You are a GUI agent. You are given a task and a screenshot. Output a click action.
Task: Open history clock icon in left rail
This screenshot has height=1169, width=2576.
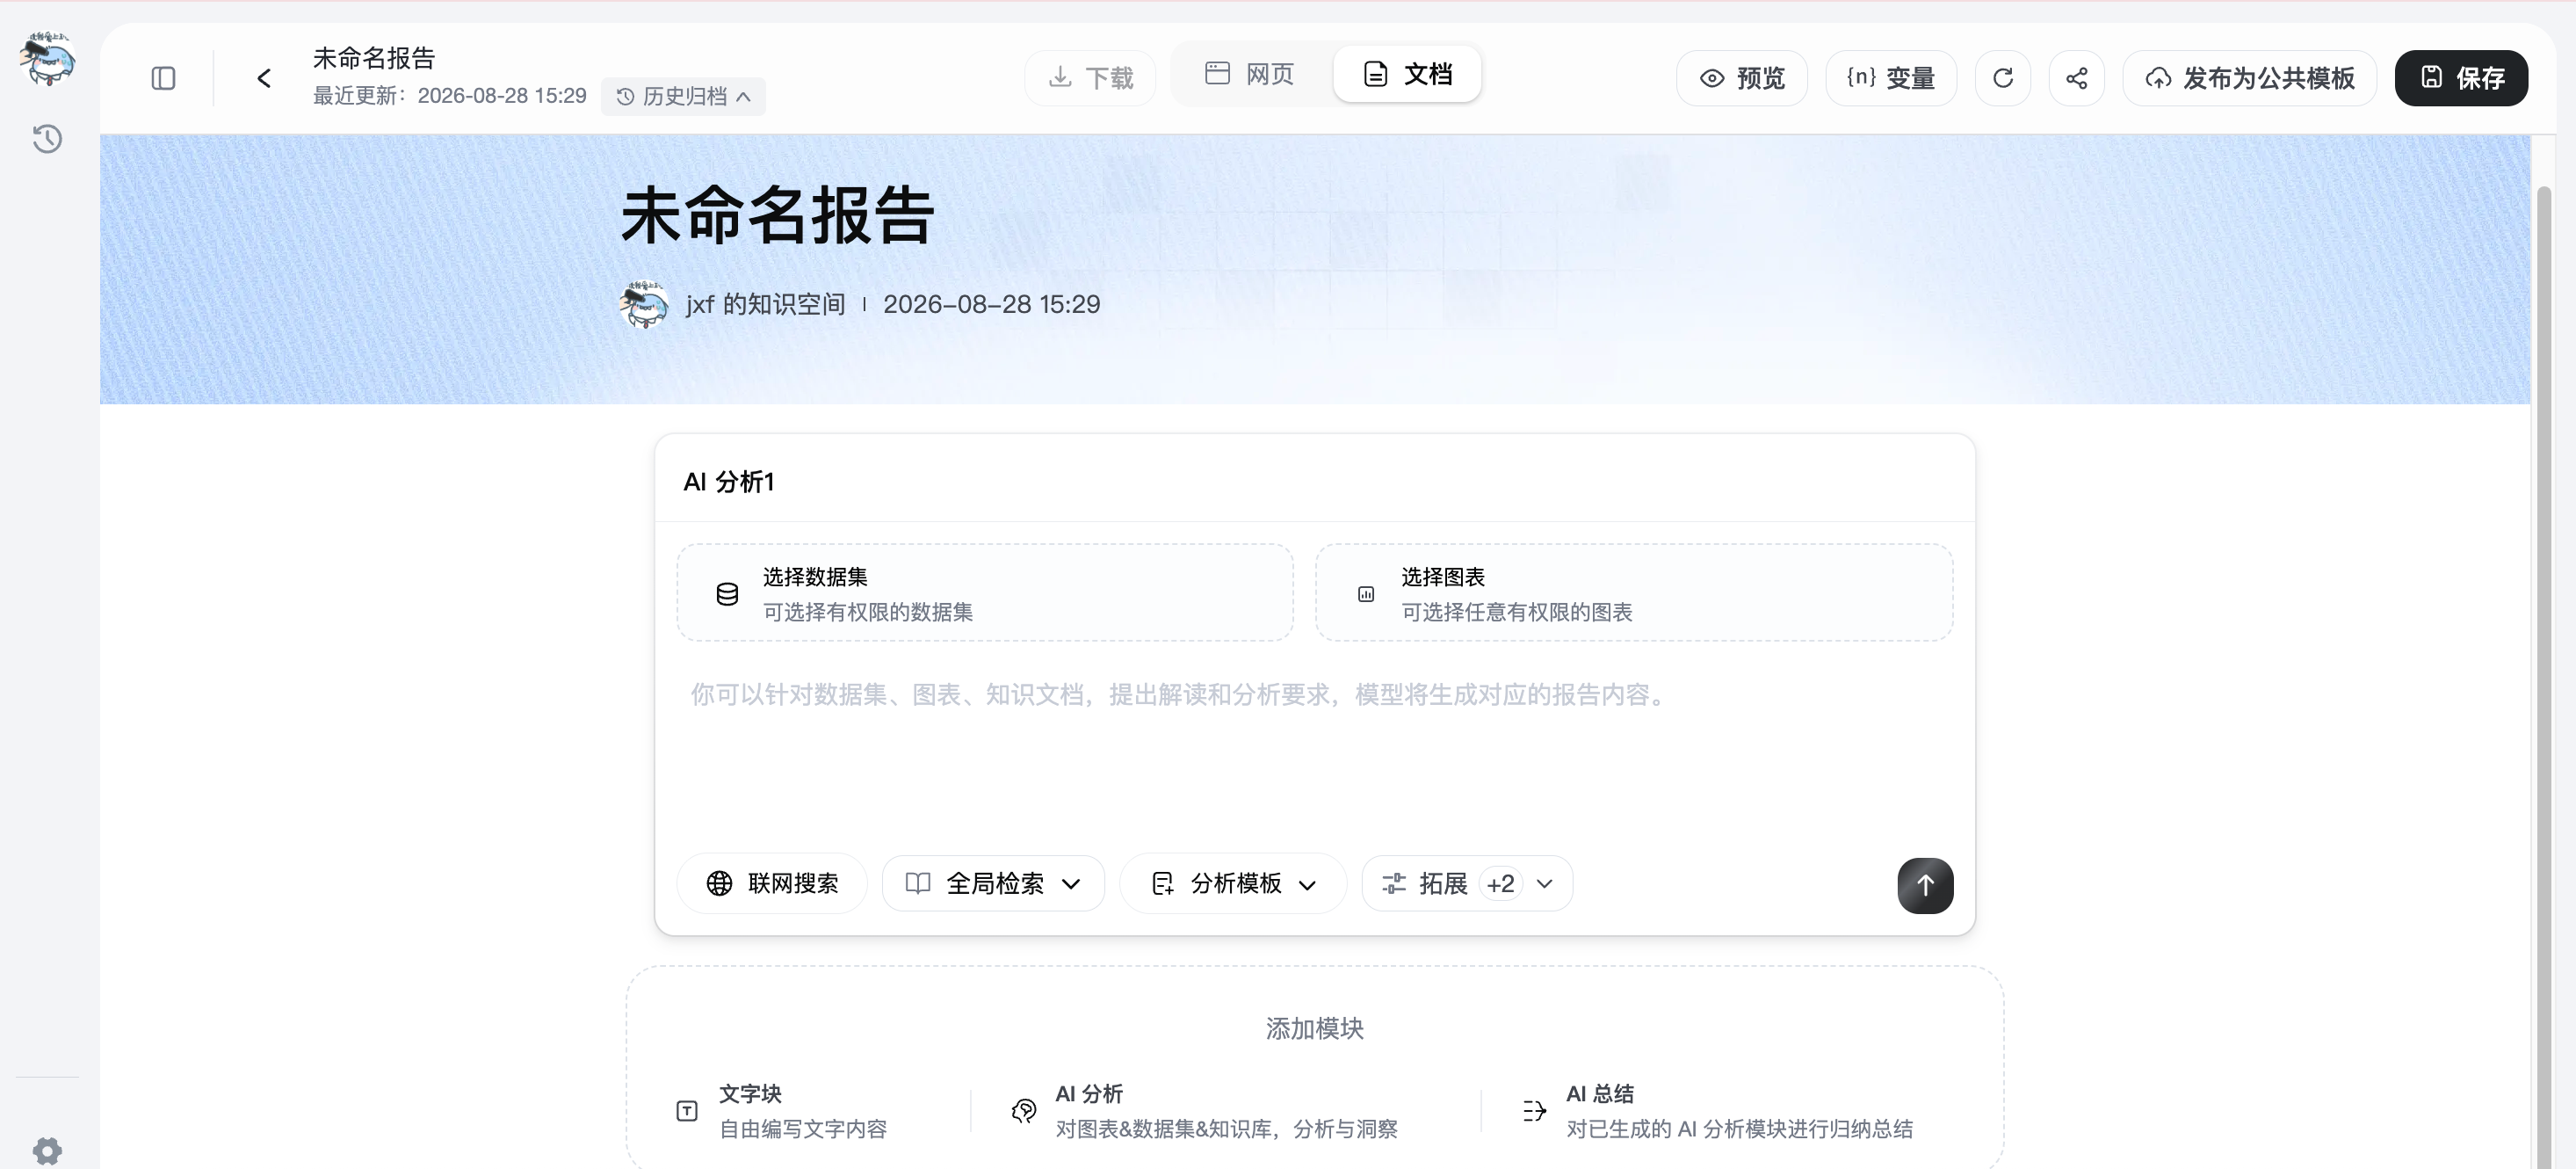[x=47, y=139]
